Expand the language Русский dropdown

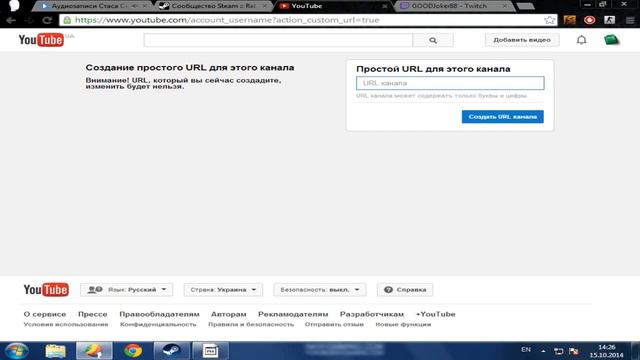coord(127,290)
